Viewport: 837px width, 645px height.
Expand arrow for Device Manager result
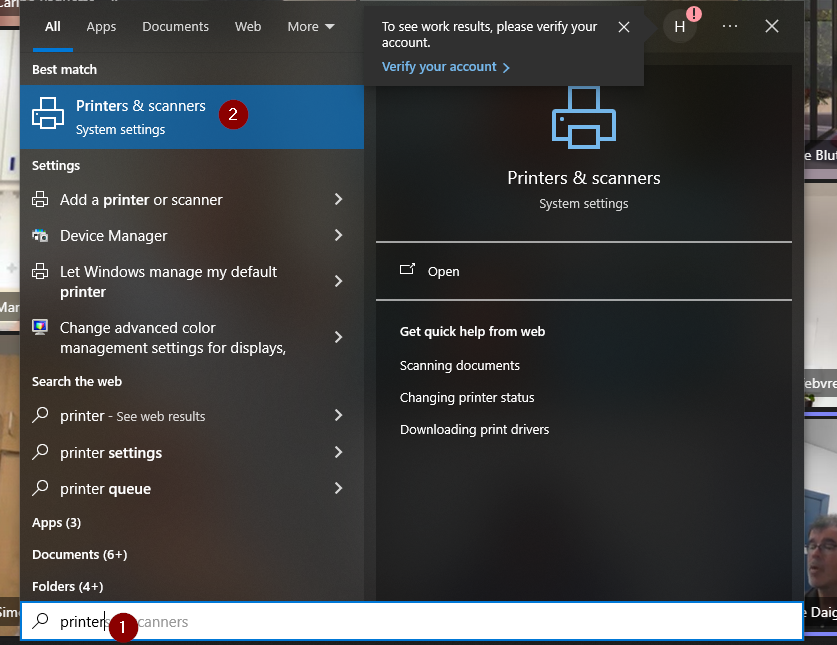point(338,235)
